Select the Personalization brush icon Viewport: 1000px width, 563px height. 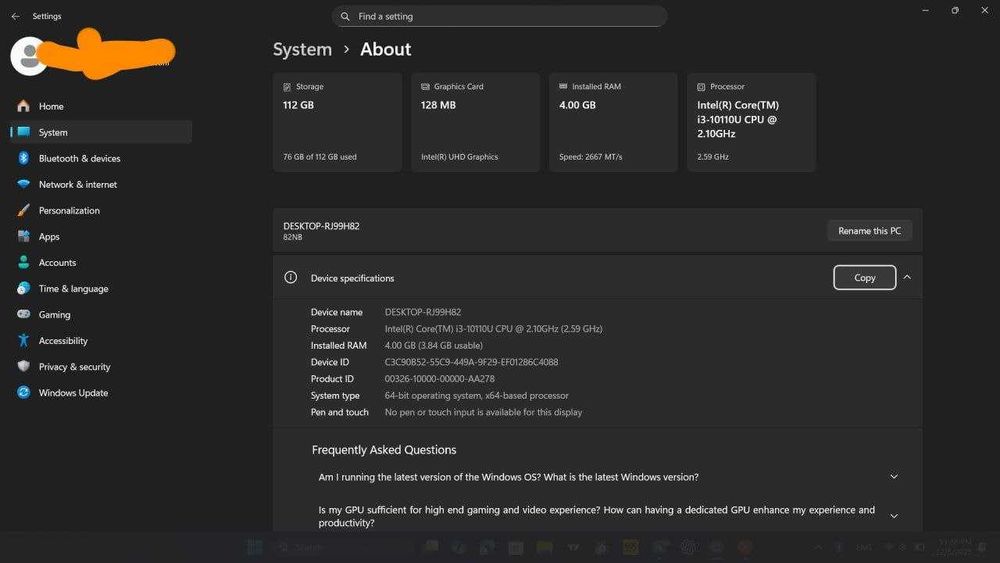click(x=23, y=210)
